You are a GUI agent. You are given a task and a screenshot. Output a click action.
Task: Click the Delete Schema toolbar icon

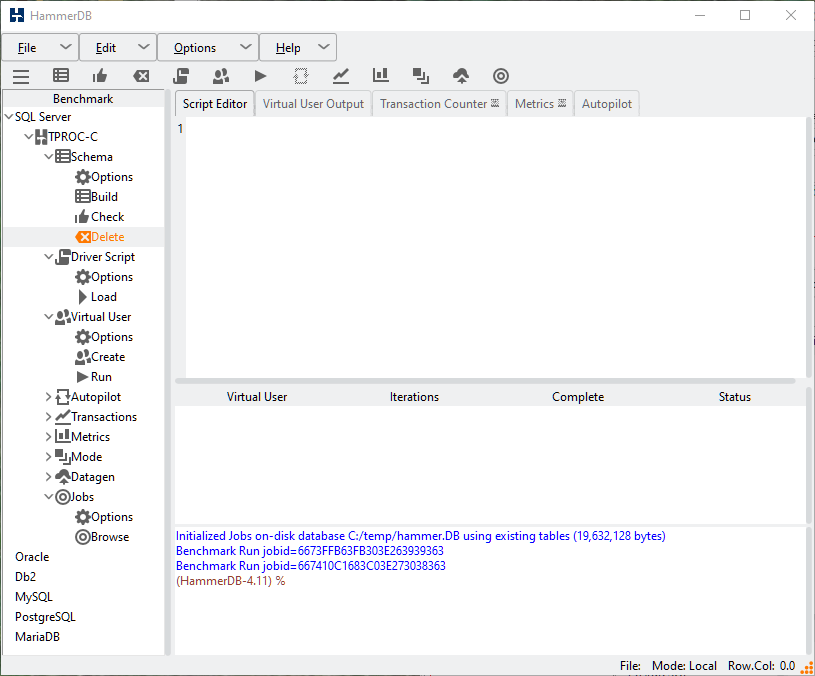[x=141, y=76]
